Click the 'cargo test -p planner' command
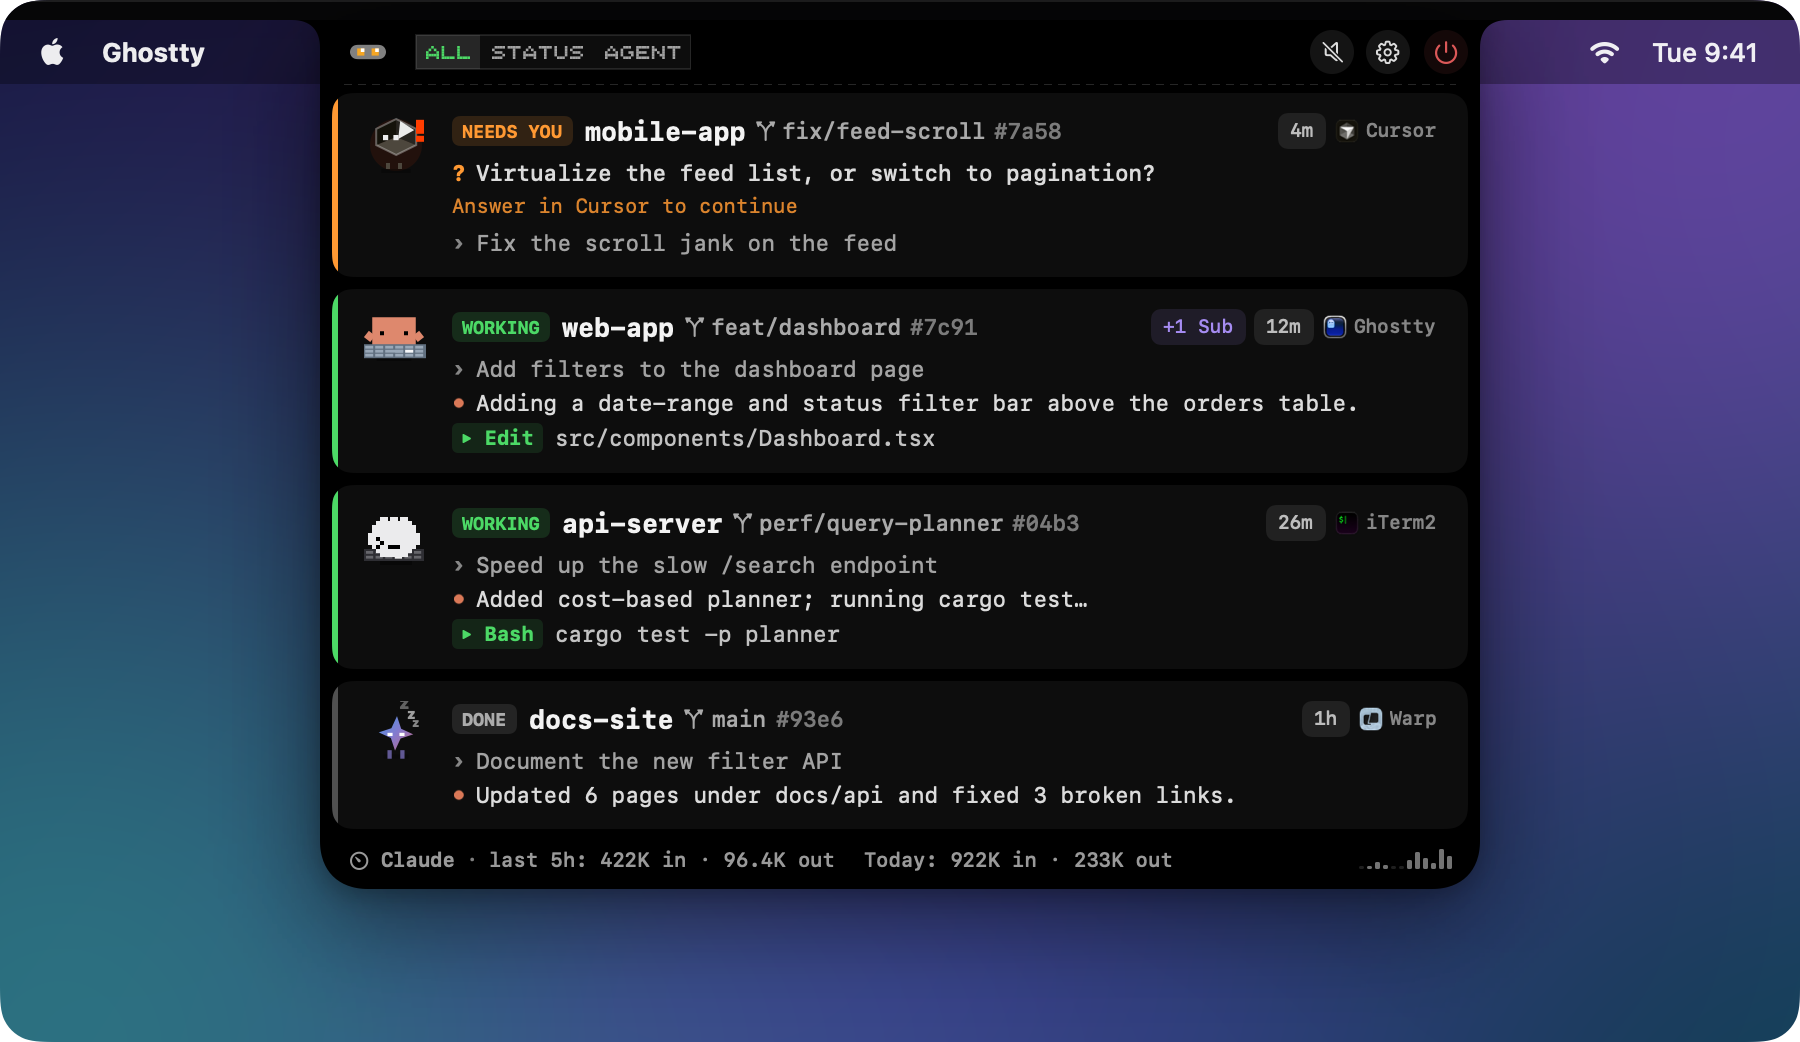This screenshot has height=1042, width=1800. click(x=697, y=634)
